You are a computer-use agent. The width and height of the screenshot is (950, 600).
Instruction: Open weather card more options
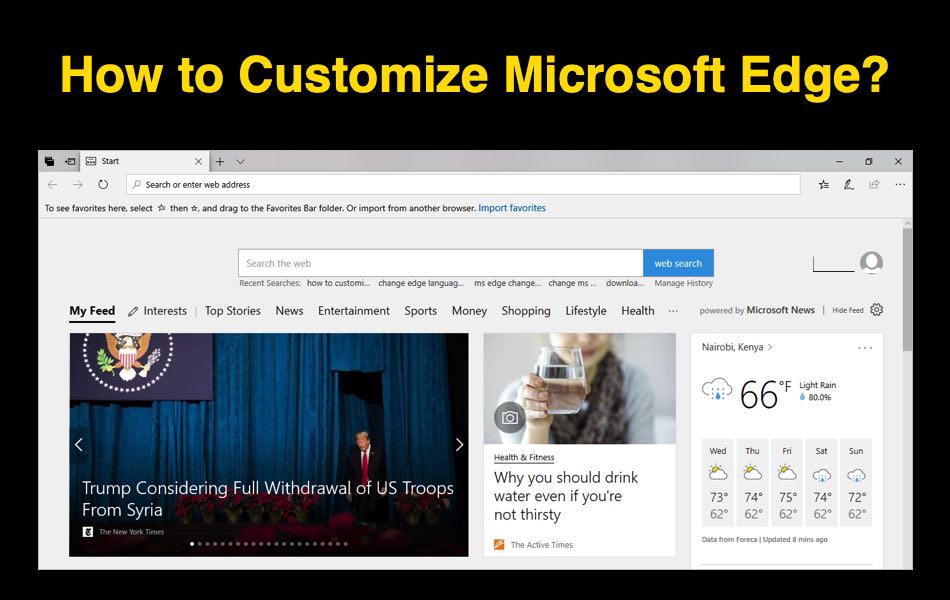point(865,348)
